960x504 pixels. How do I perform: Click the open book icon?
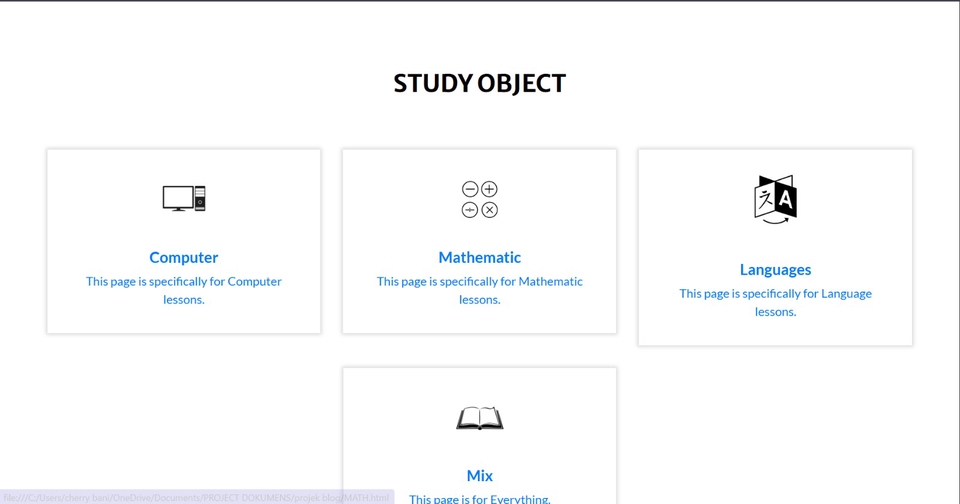(480, 418)
